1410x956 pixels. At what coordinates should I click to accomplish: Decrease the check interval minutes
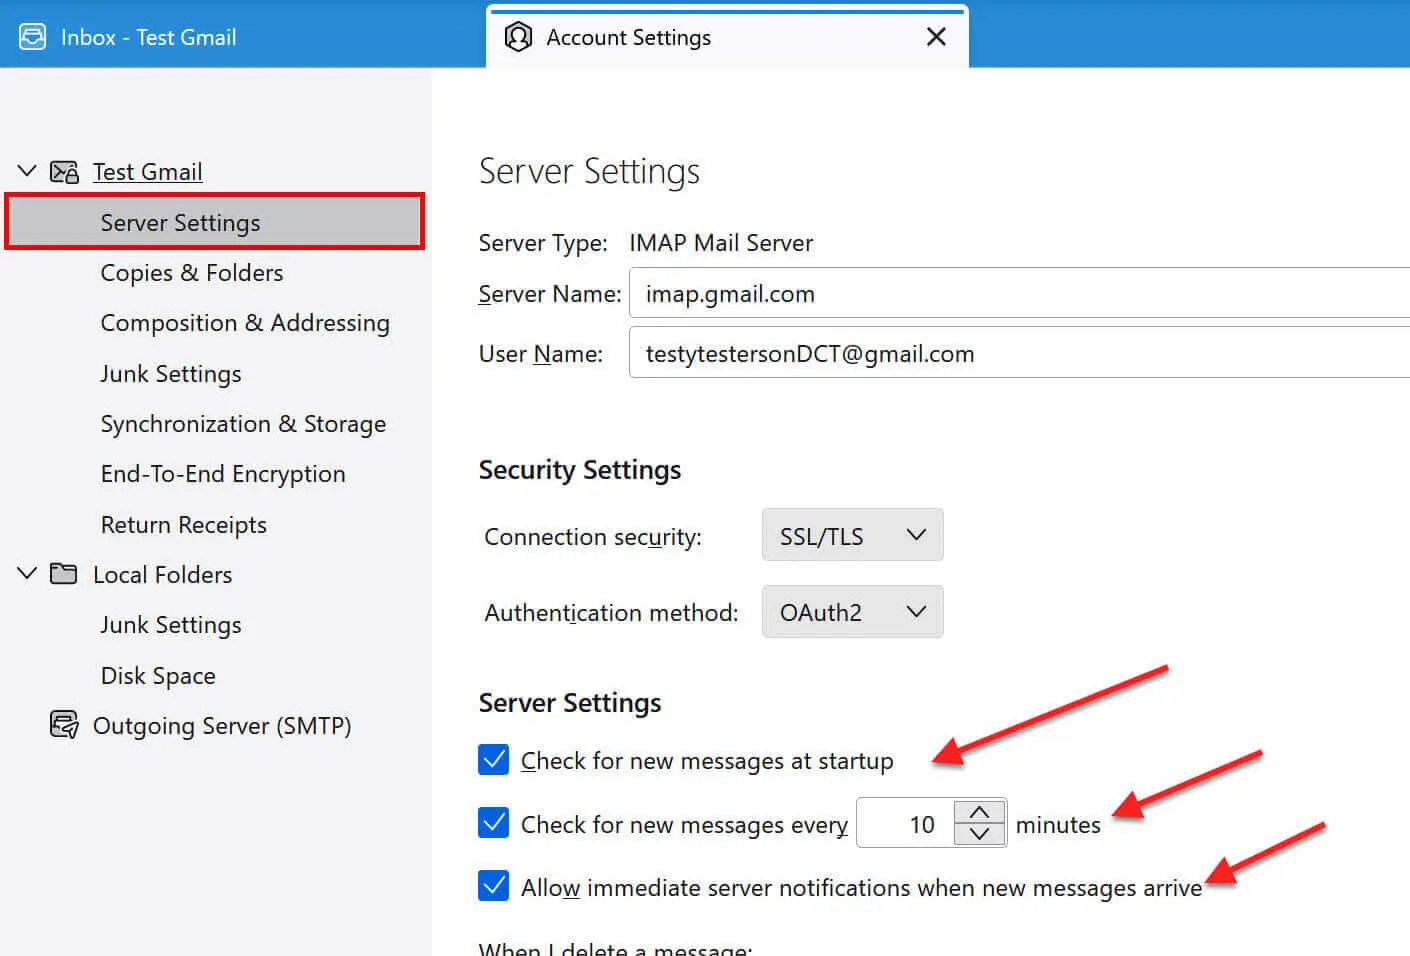(x=979, y=834)
